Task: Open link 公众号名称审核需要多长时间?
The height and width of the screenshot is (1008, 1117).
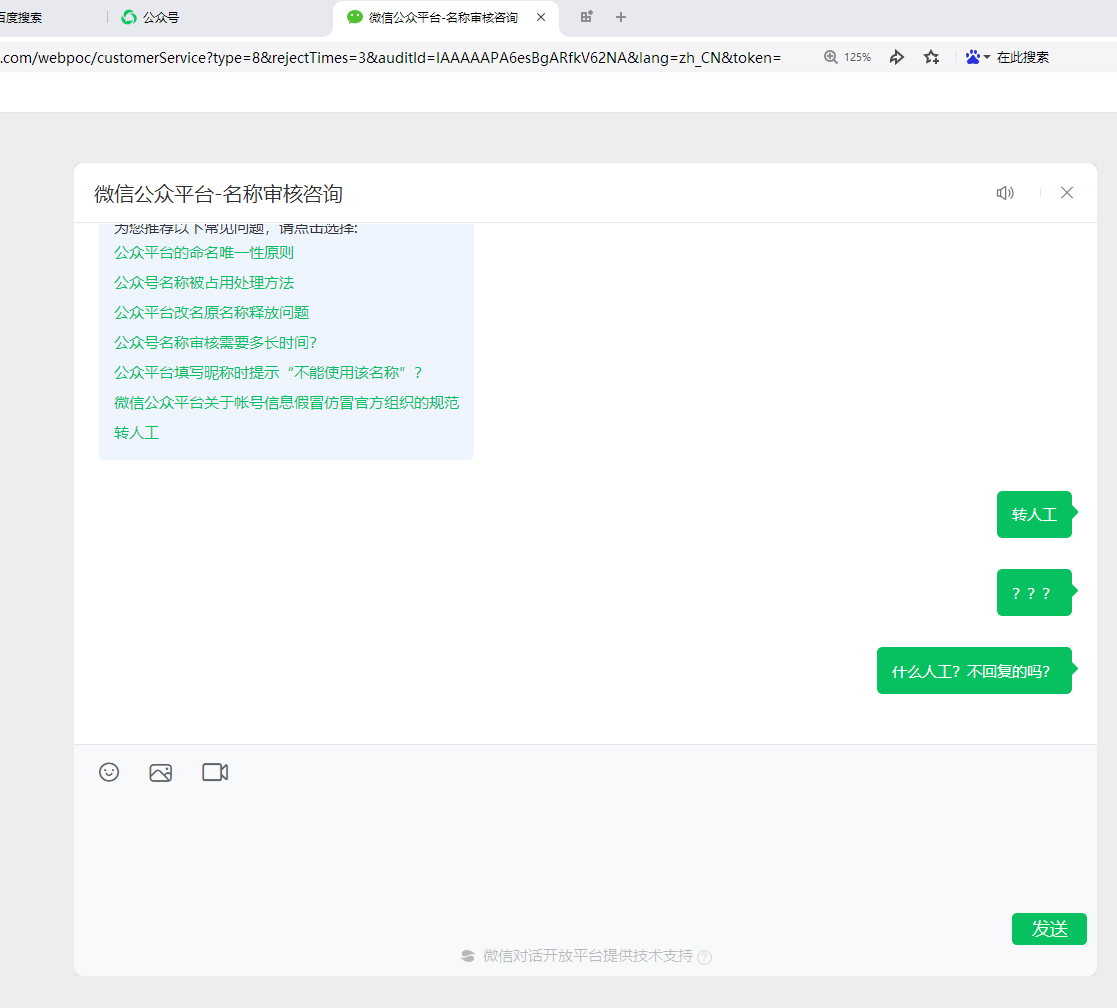Action: tap(215, 343)
